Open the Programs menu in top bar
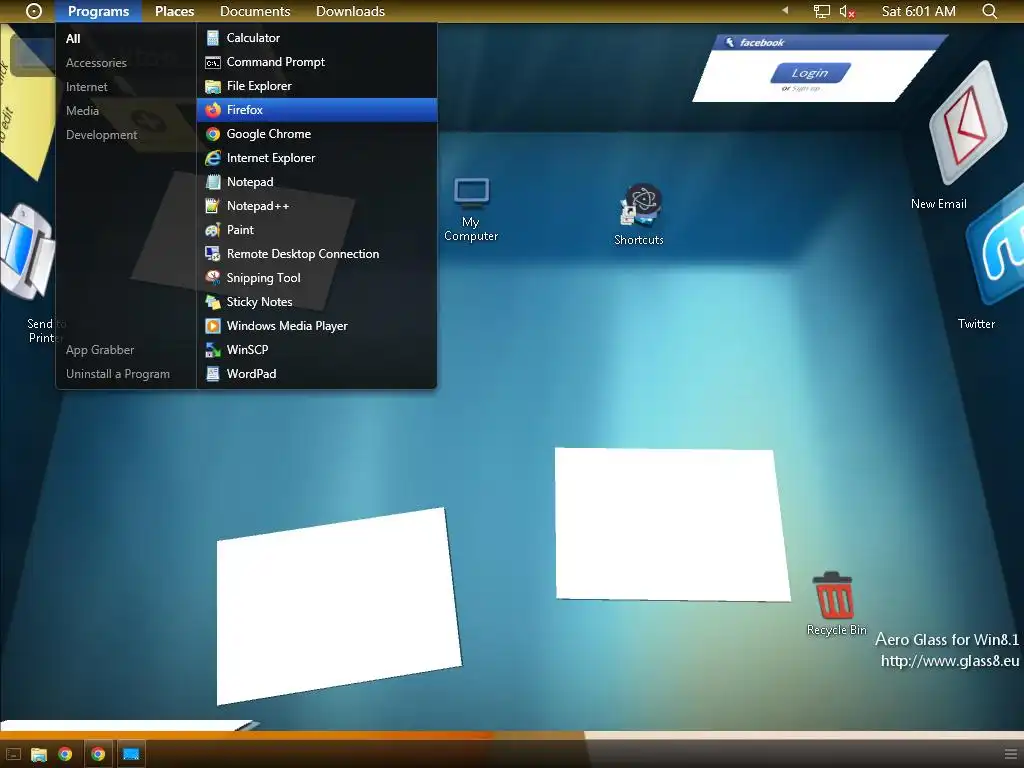Image resolution: width=1024 pixels, height=768 pixels. [x=99, y=11]
